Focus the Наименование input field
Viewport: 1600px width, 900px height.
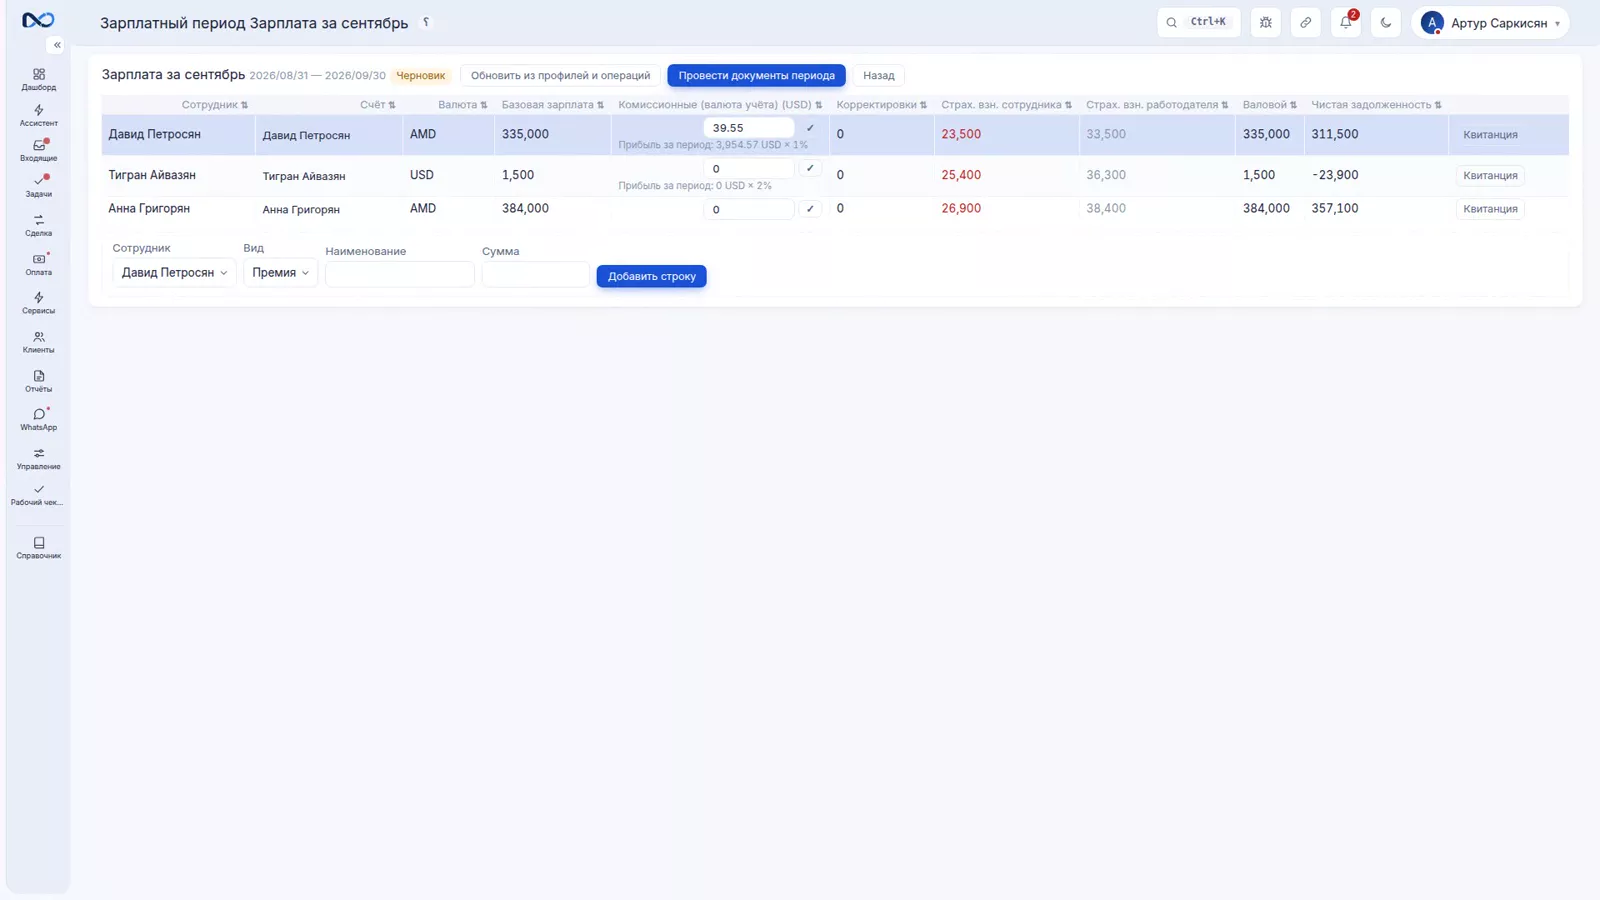coord(399,274)
